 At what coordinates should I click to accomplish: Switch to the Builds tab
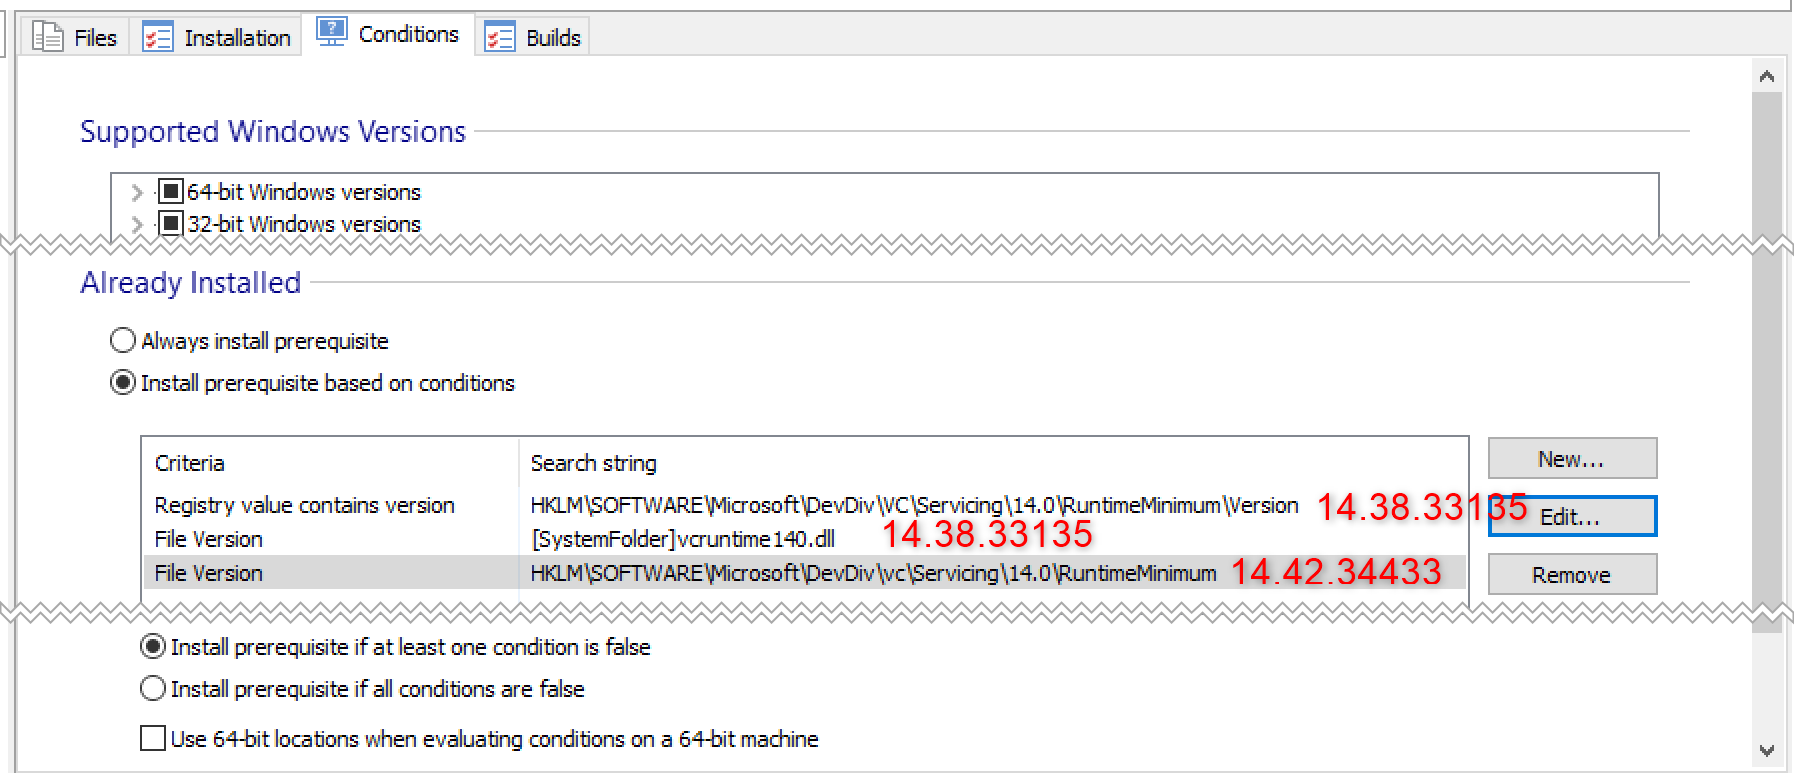pyautogui.click(x=552, y=38)
